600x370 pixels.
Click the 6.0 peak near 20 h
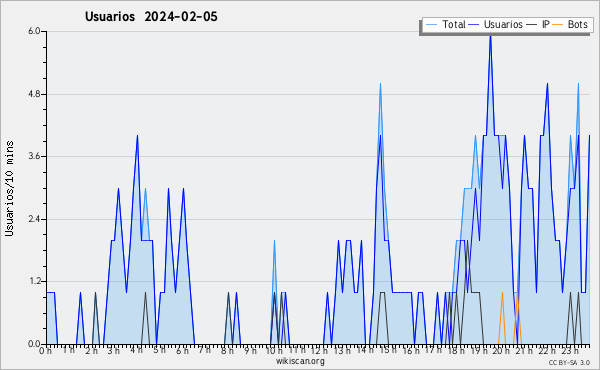491,36
